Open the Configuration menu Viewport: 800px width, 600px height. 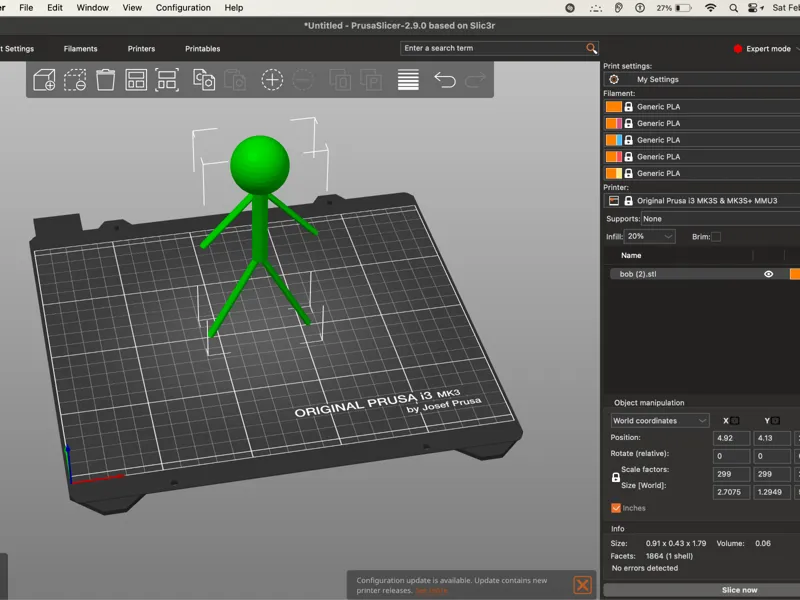pos(183,8)
